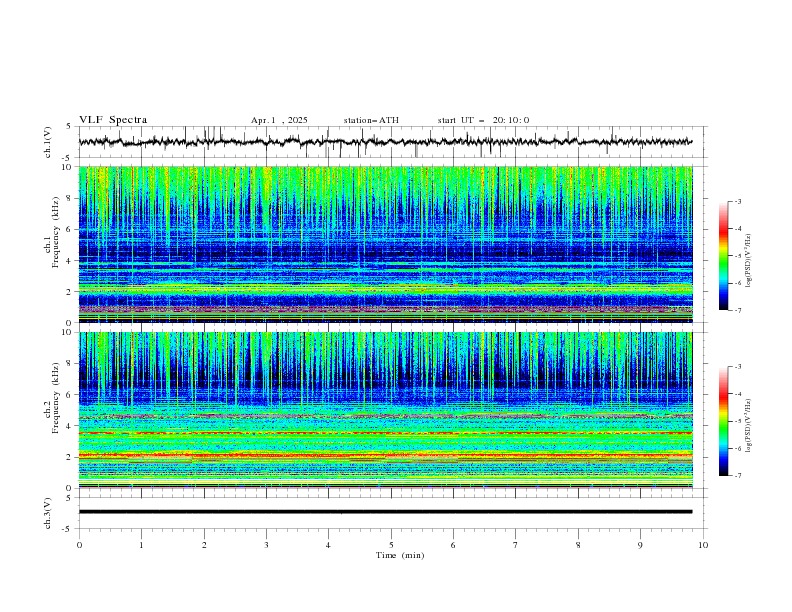The image size is (792, 612).
Task: Click the "-7" tick on the ch.2 color bar
Action: pos(738,476)
